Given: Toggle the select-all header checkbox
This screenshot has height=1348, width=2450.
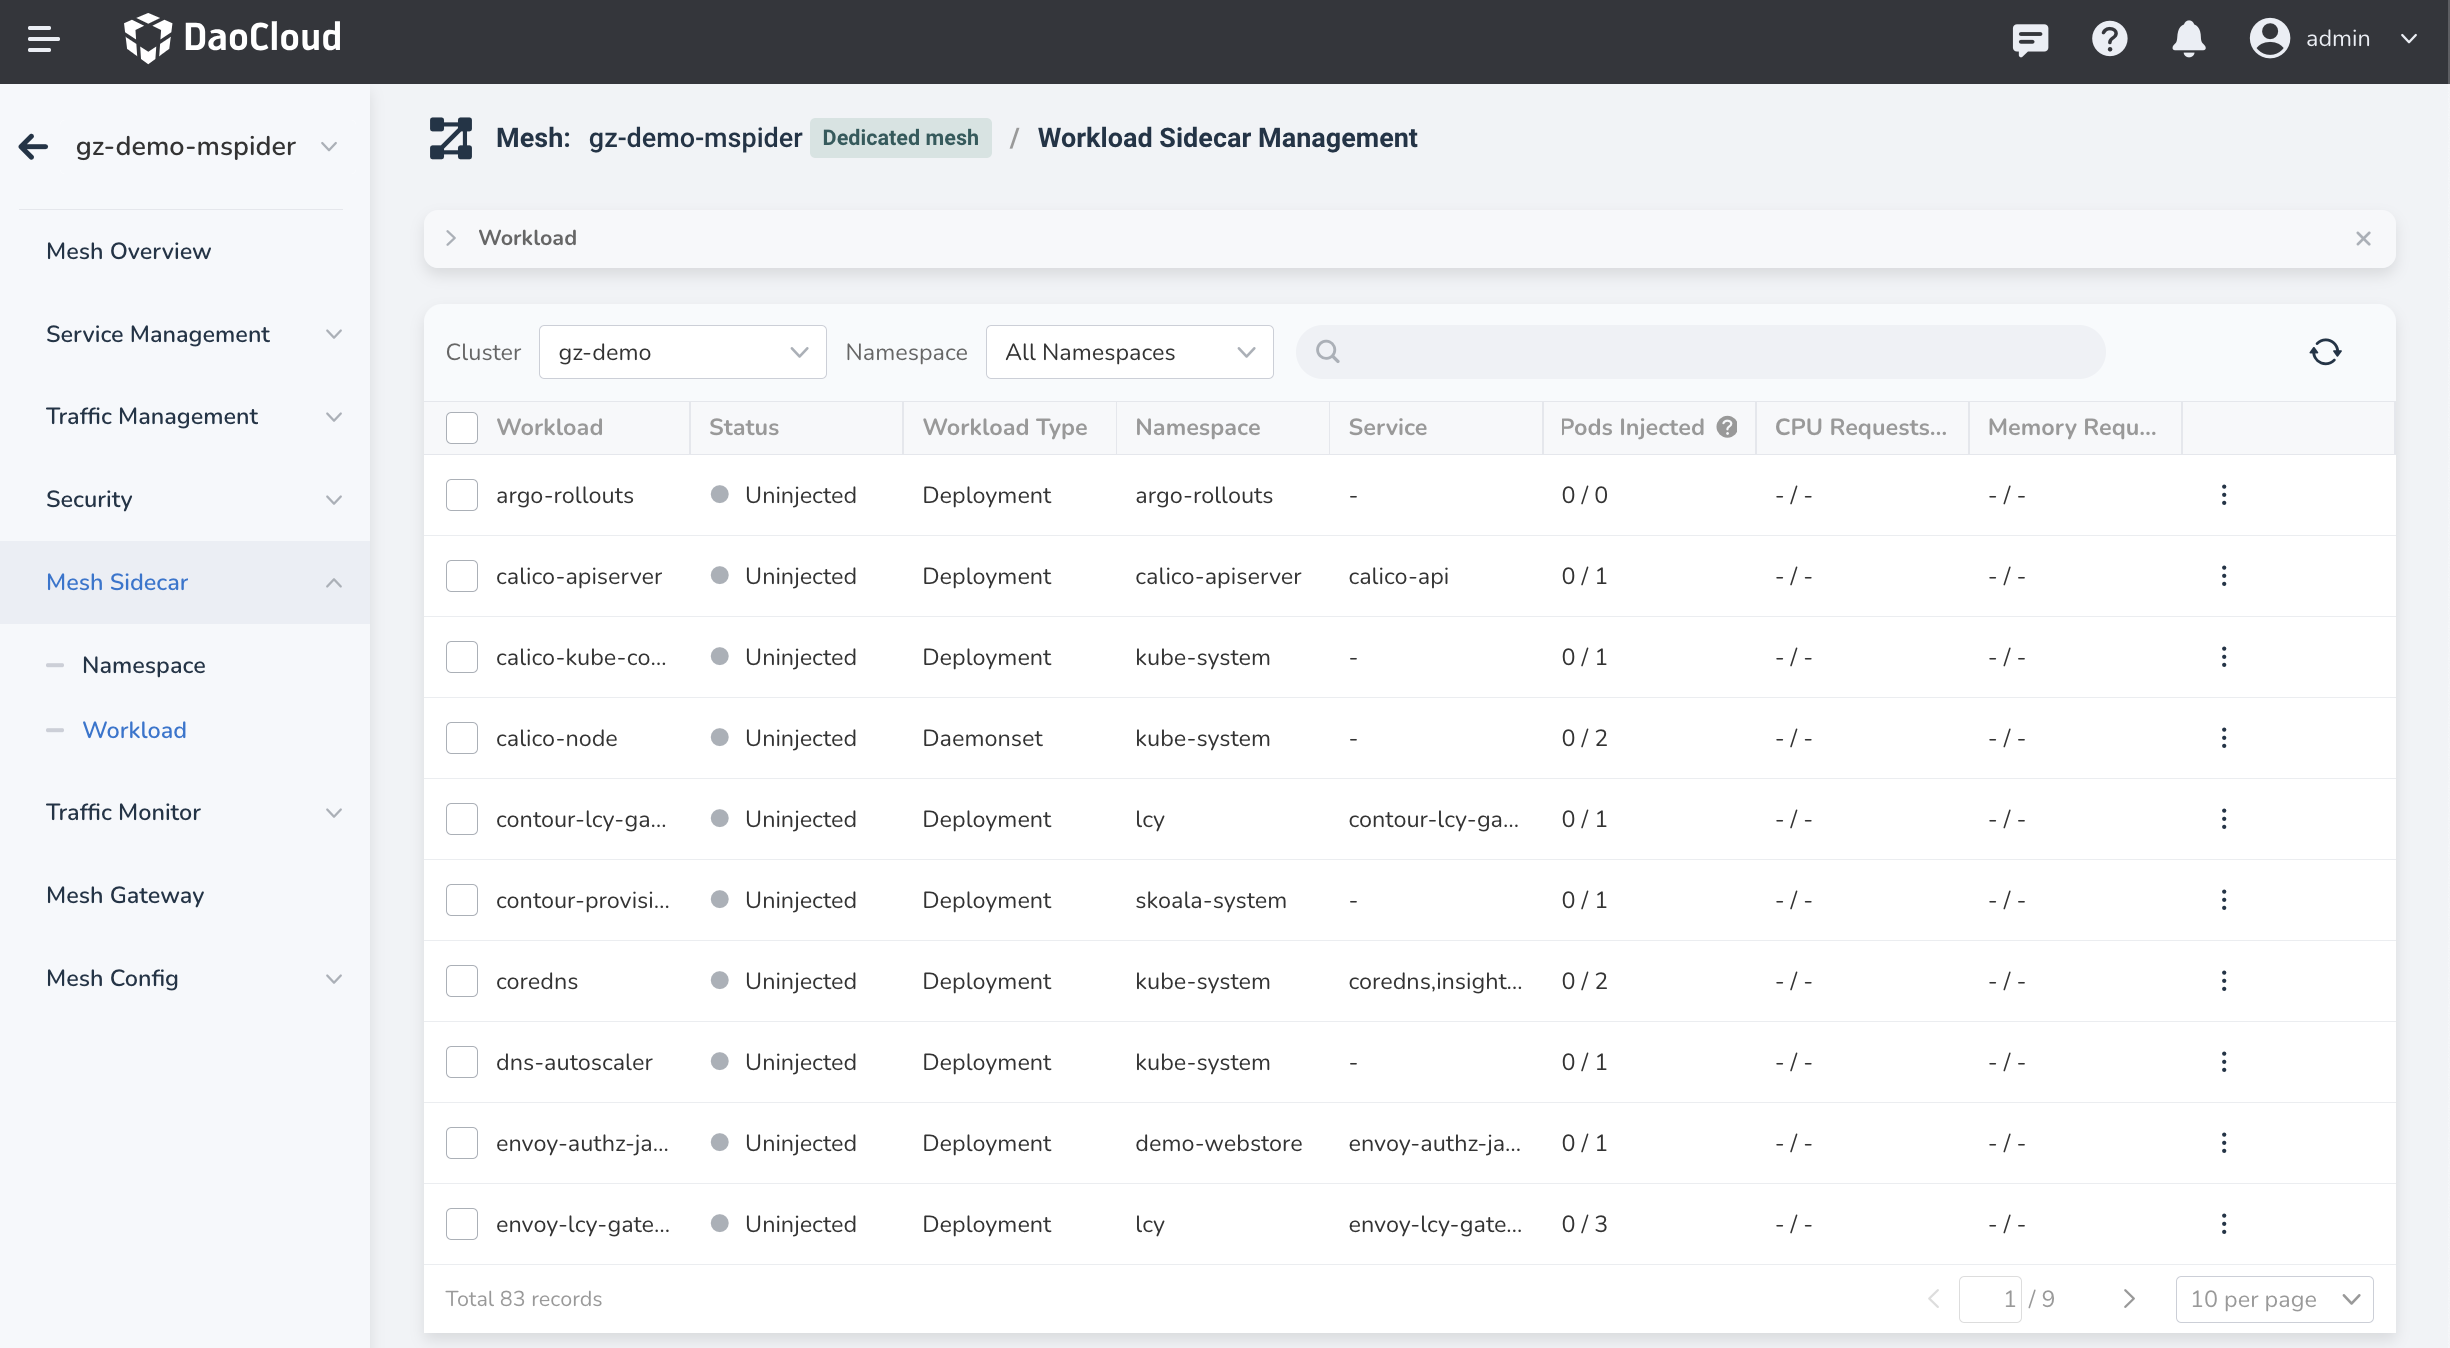Looking at the screenshot, I should coord(462,427).
